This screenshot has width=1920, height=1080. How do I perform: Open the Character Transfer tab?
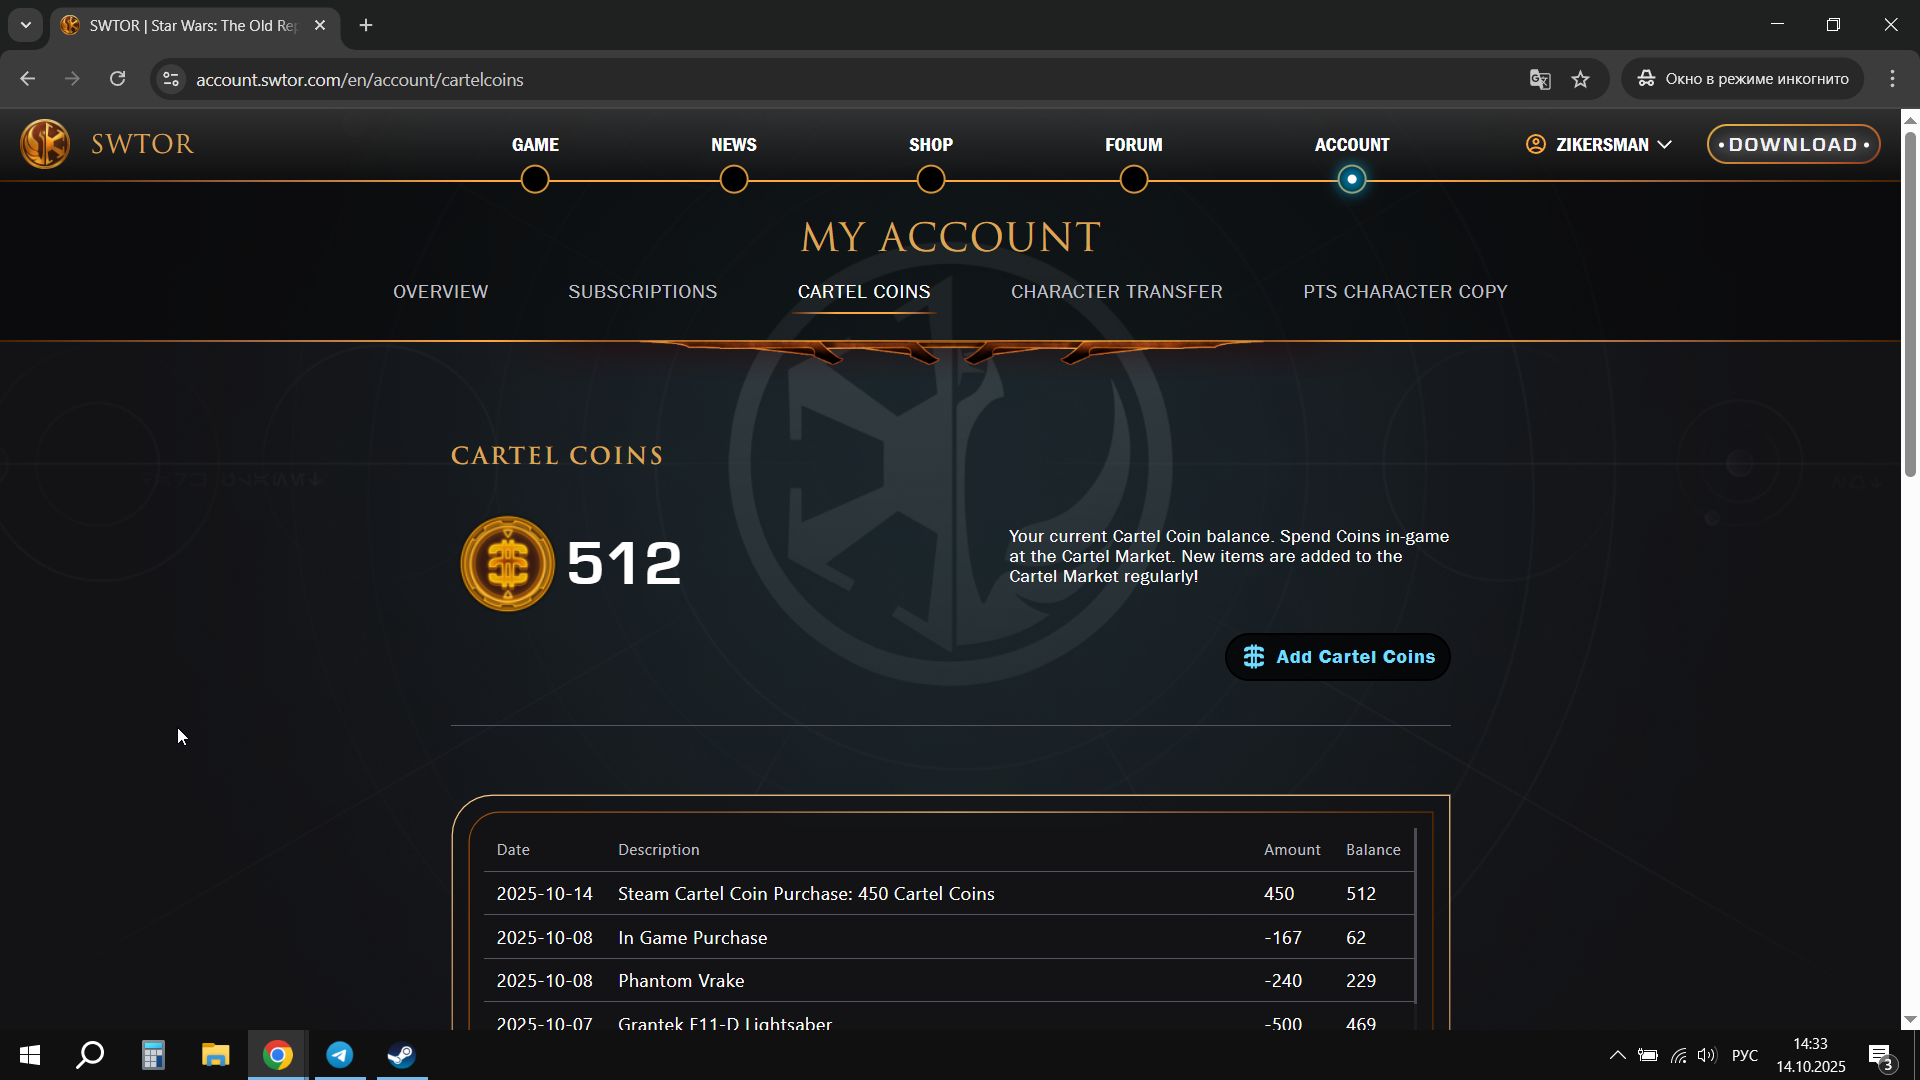pyautogui.click(x=1116, y=292)
